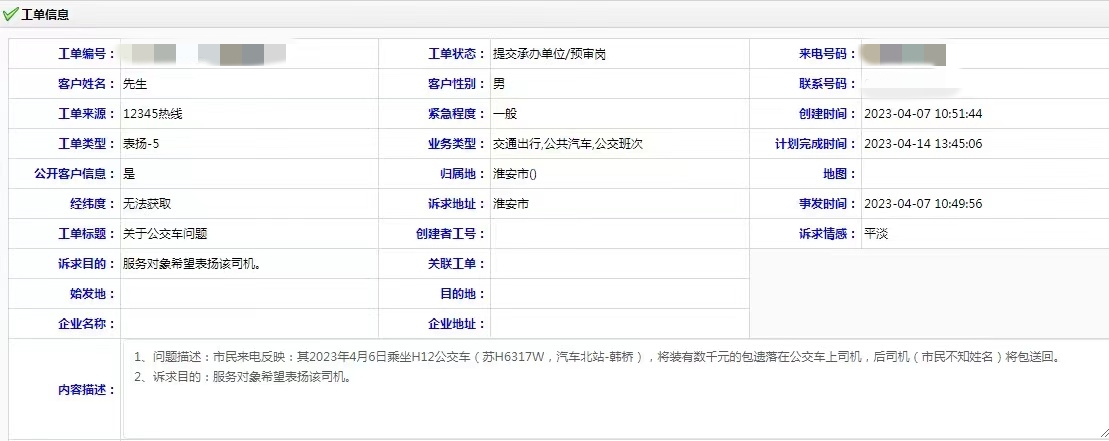Click the 企业地址 label
Image resolution: width=1109 pixels, height=441 pixels.
(x=456, y=324)
